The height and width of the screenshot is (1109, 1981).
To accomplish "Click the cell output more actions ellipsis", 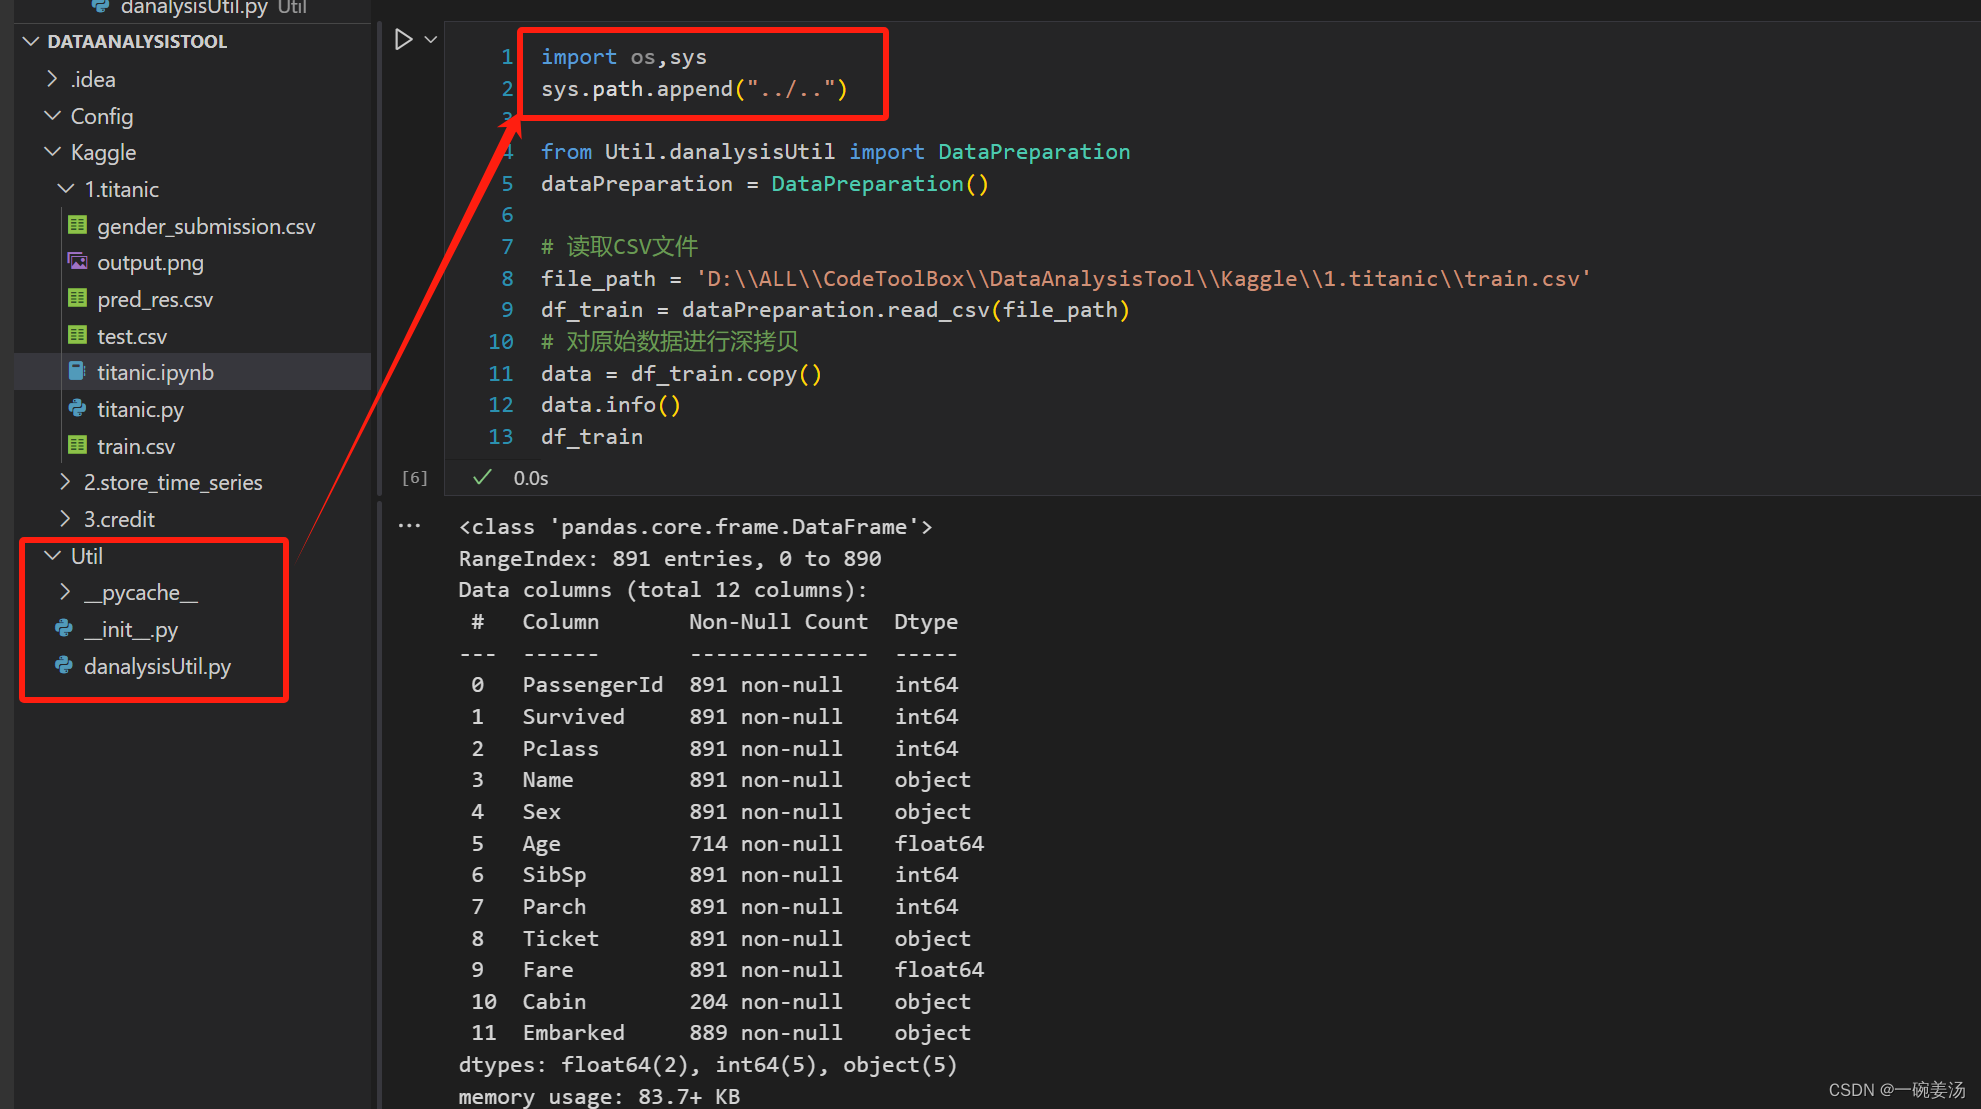I will (410, 525).
